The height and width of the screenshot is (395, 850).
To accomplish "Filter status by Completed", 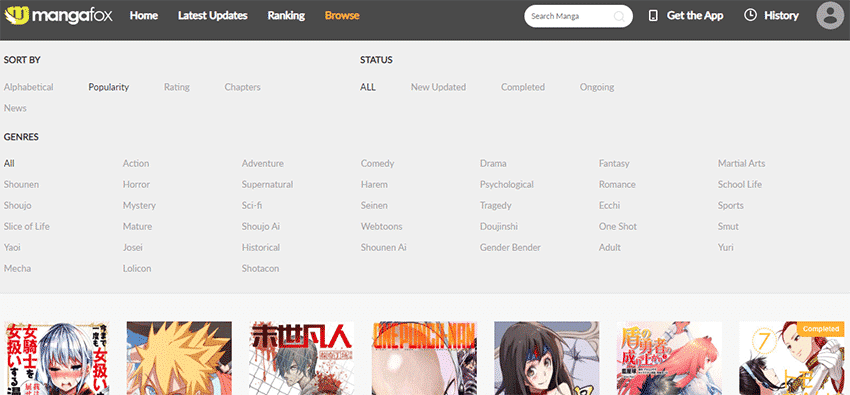I will (523, 87).
